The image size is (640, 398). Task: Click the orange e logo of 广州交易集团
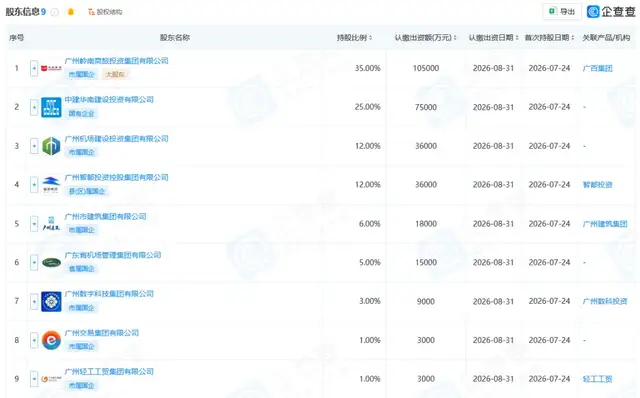tap(51, 340)
